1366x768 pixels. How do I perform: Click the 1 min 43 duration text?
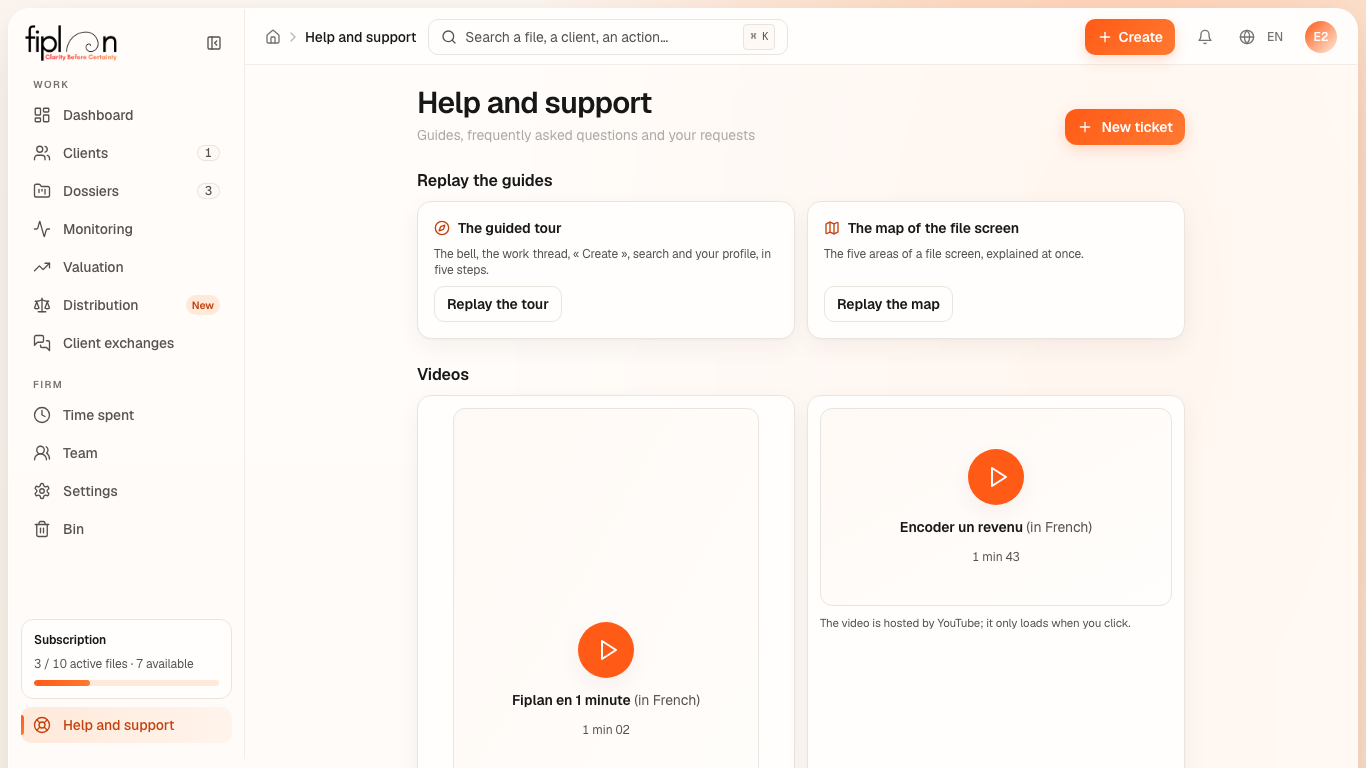click(x=996, y=557)
